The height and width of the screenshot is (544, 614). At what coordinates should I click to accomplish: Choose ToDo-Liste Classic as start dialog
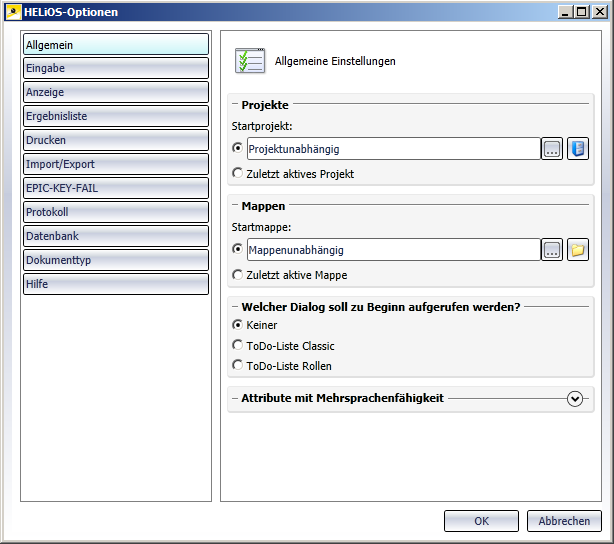click(x=284, y=346)
